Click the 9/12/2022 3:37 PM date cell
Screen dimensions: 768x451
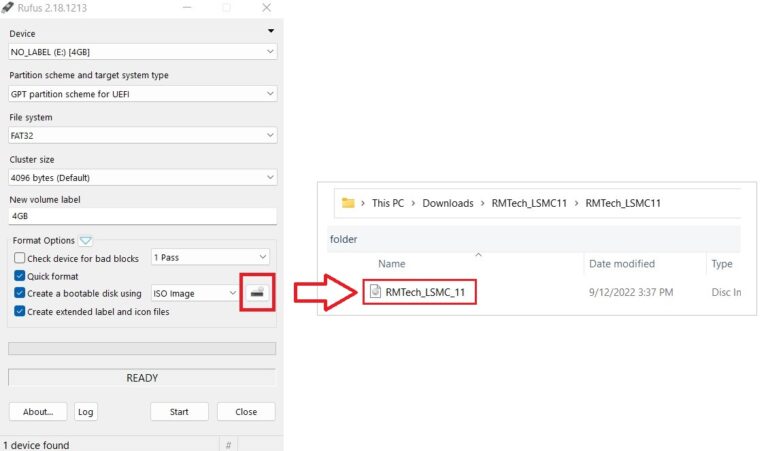(631, 292)
